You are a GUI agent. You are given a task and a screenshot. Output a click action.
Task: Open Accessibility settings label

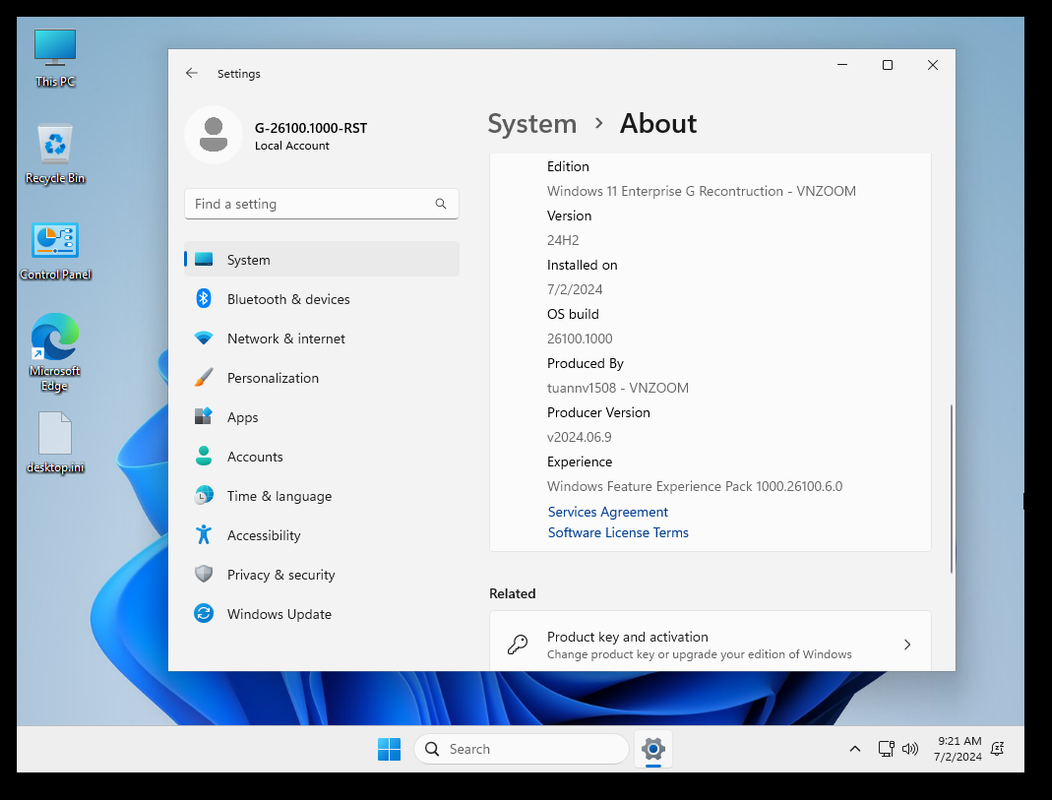[264, 536]
